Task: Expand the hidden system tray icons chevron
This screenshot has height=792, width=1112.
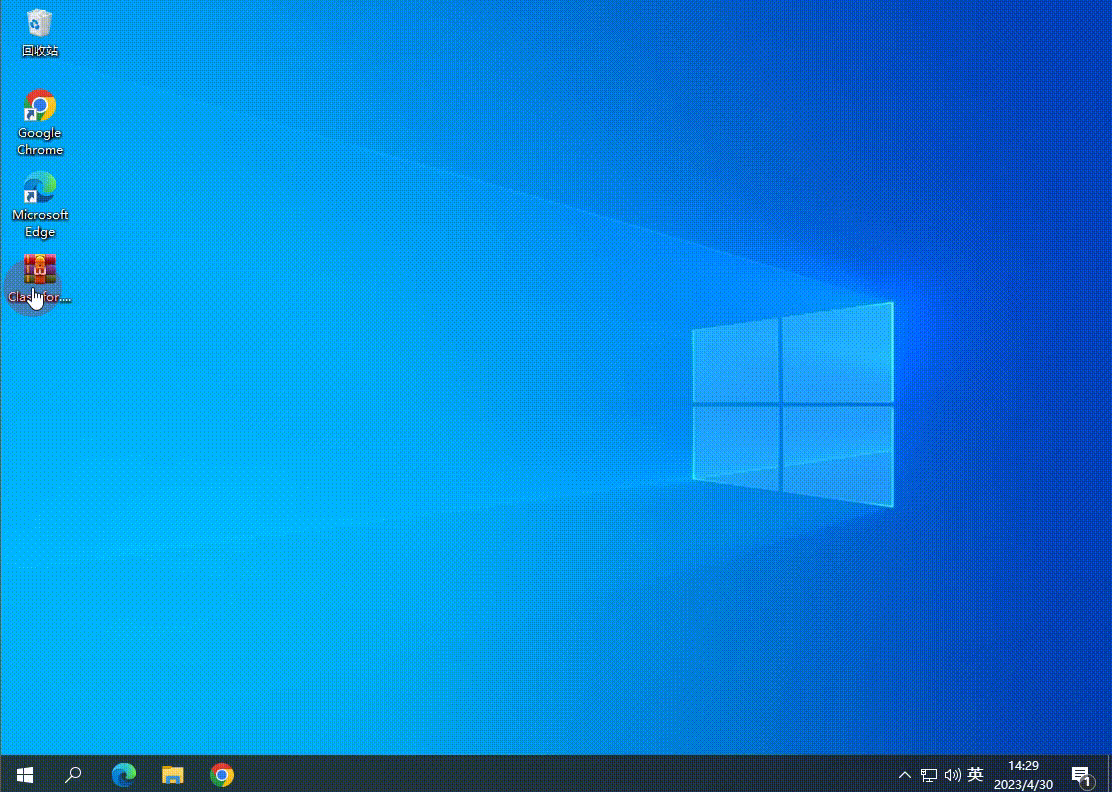Action: point(904,775)
